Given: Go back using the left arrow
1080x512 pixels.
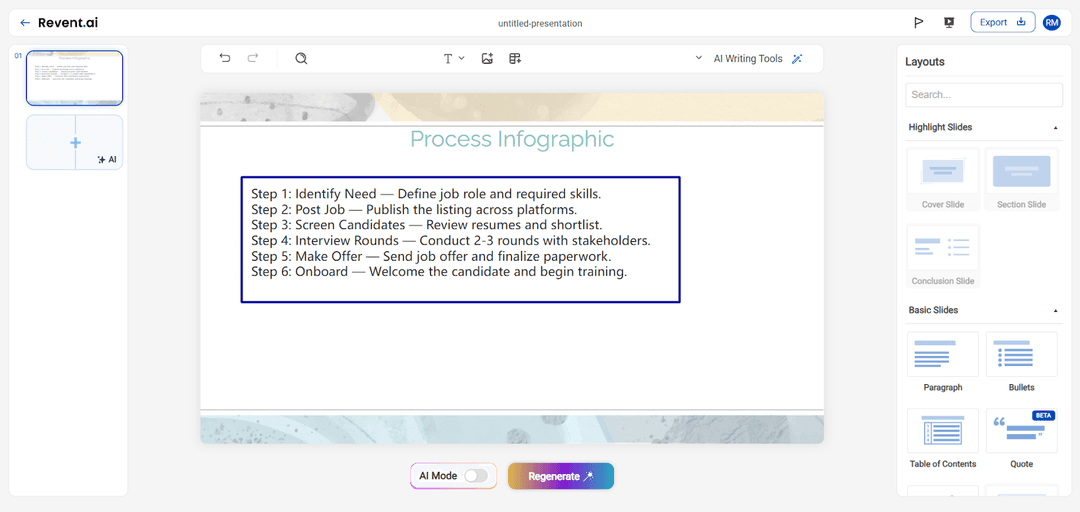Looking at the screenshot, I should click(x=25, y=23).
